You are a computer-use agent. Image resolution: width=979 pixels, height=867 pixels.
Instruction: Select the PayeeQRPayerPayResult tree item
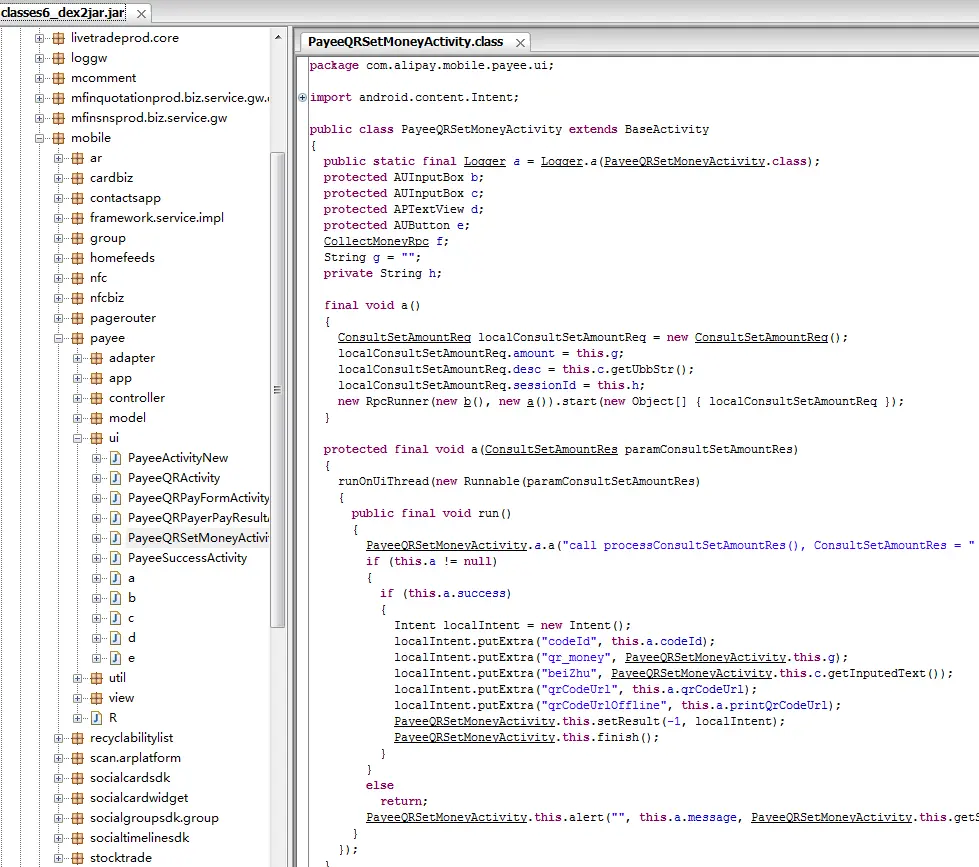(x=198, y=518)
